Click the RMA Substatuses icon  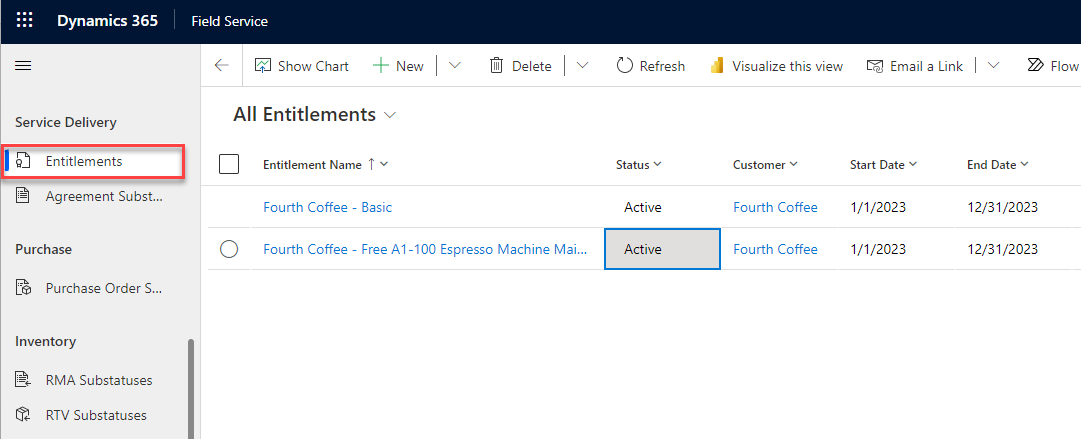(23, 380)
